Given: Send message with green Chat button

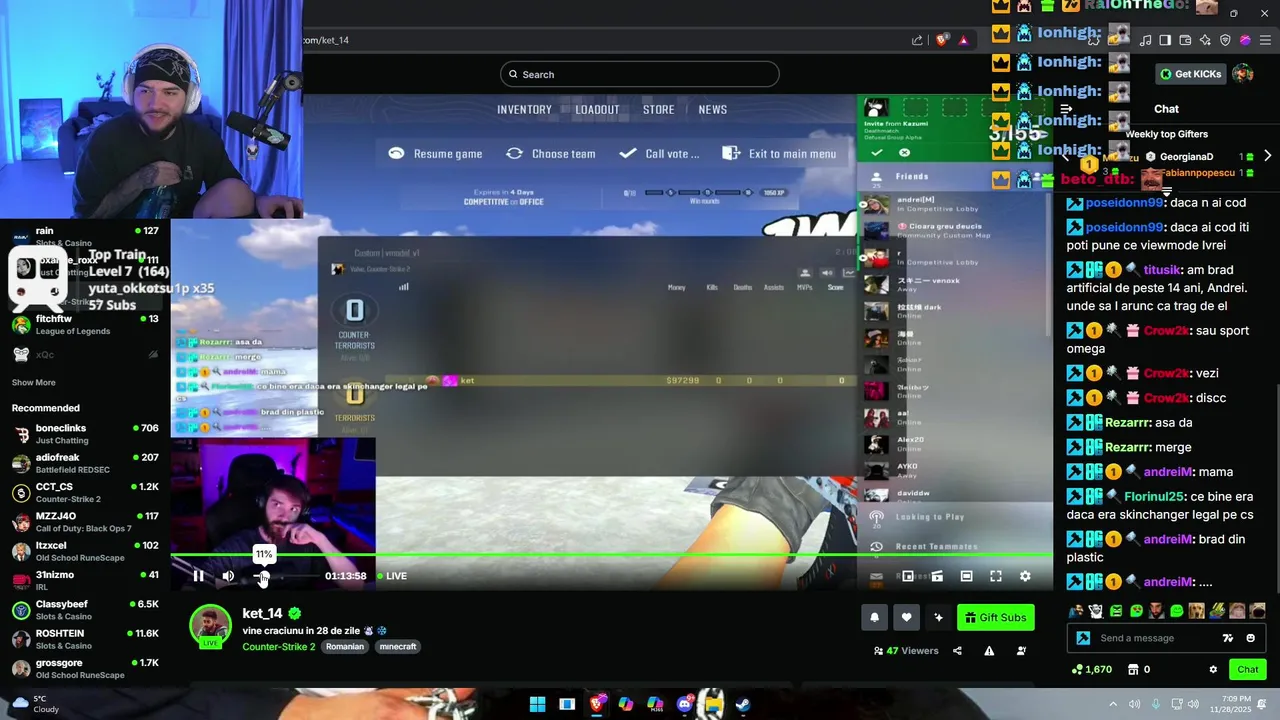Looking at the screenshot, I should [x=1248, y=669].
